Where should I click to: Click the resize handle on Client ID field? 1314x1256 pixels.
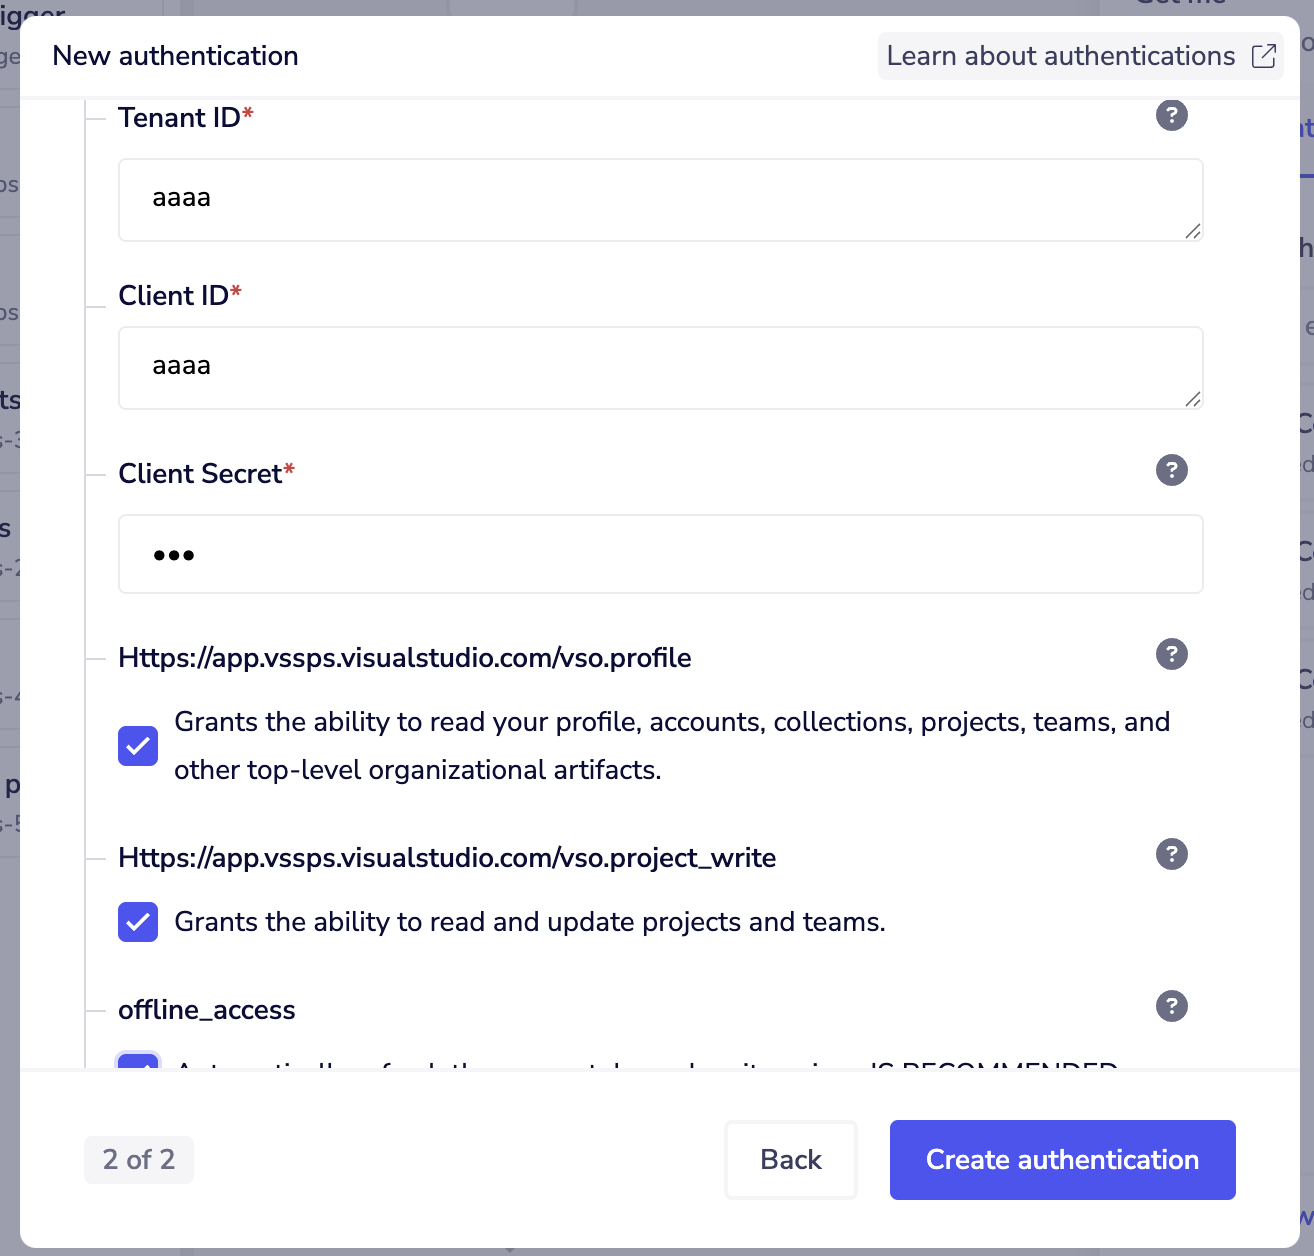point(1193,401)
